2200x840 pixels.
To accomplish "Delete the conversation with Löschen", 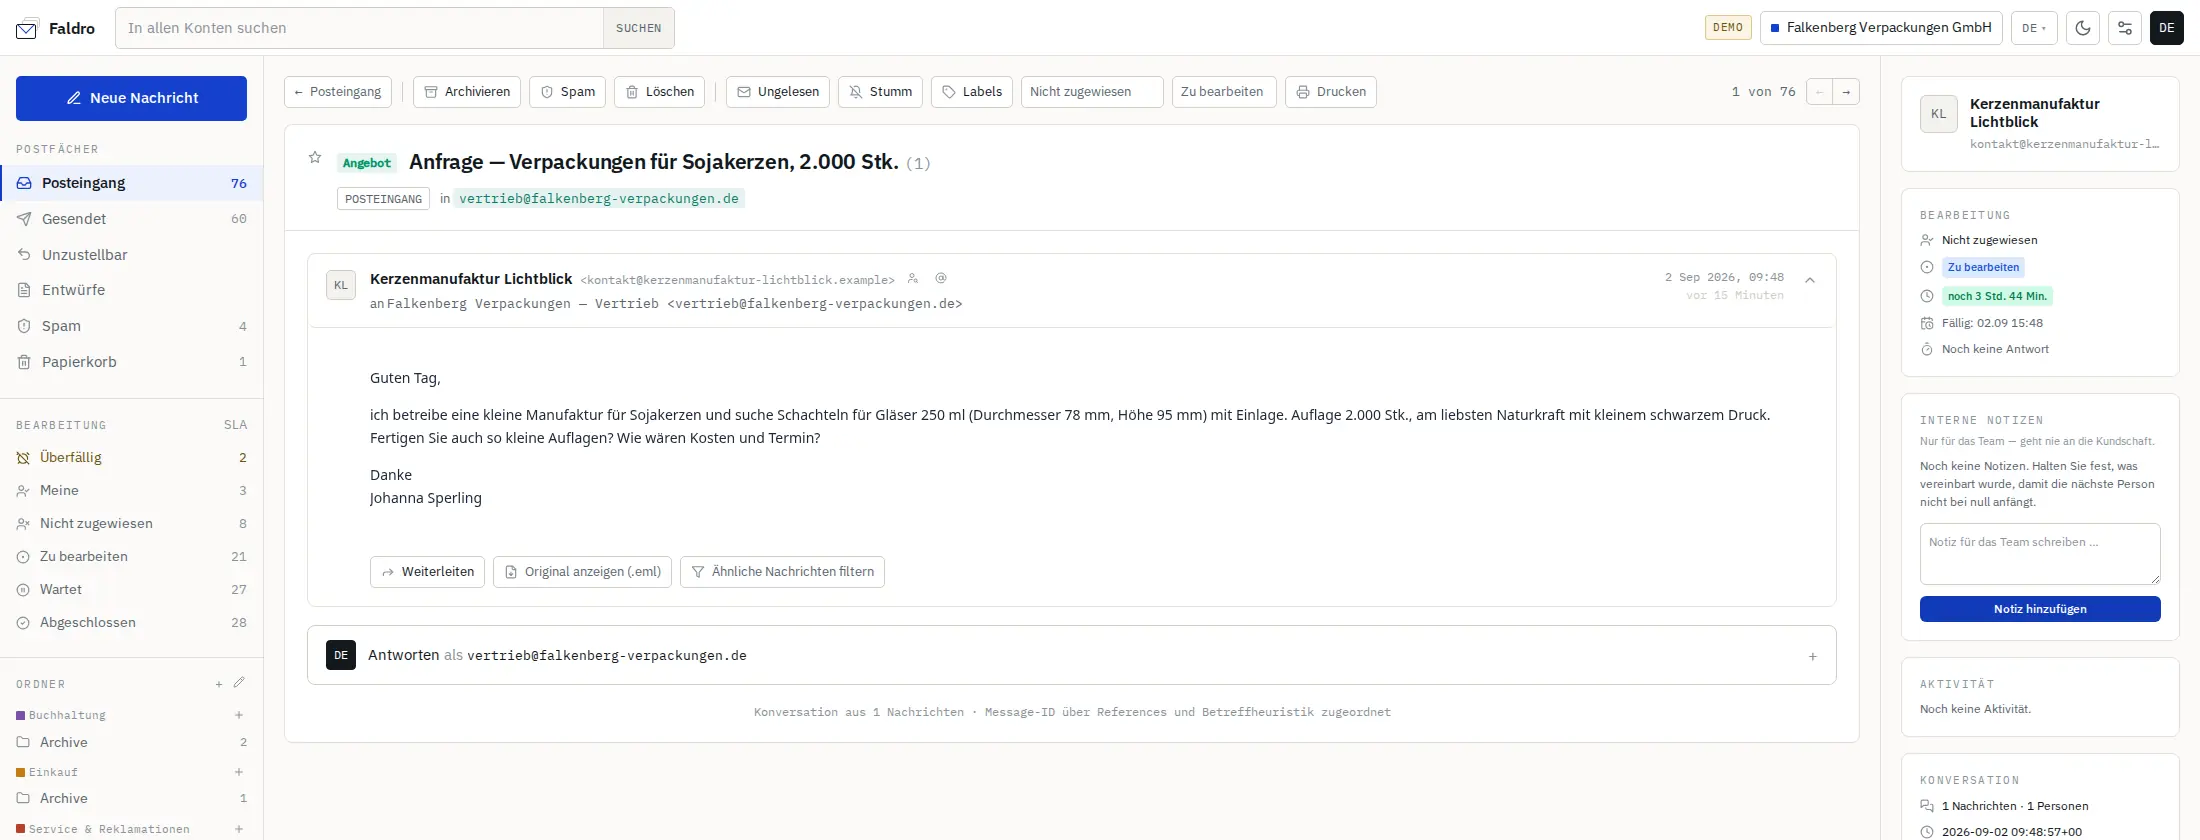I will click(x=659, y=92).
